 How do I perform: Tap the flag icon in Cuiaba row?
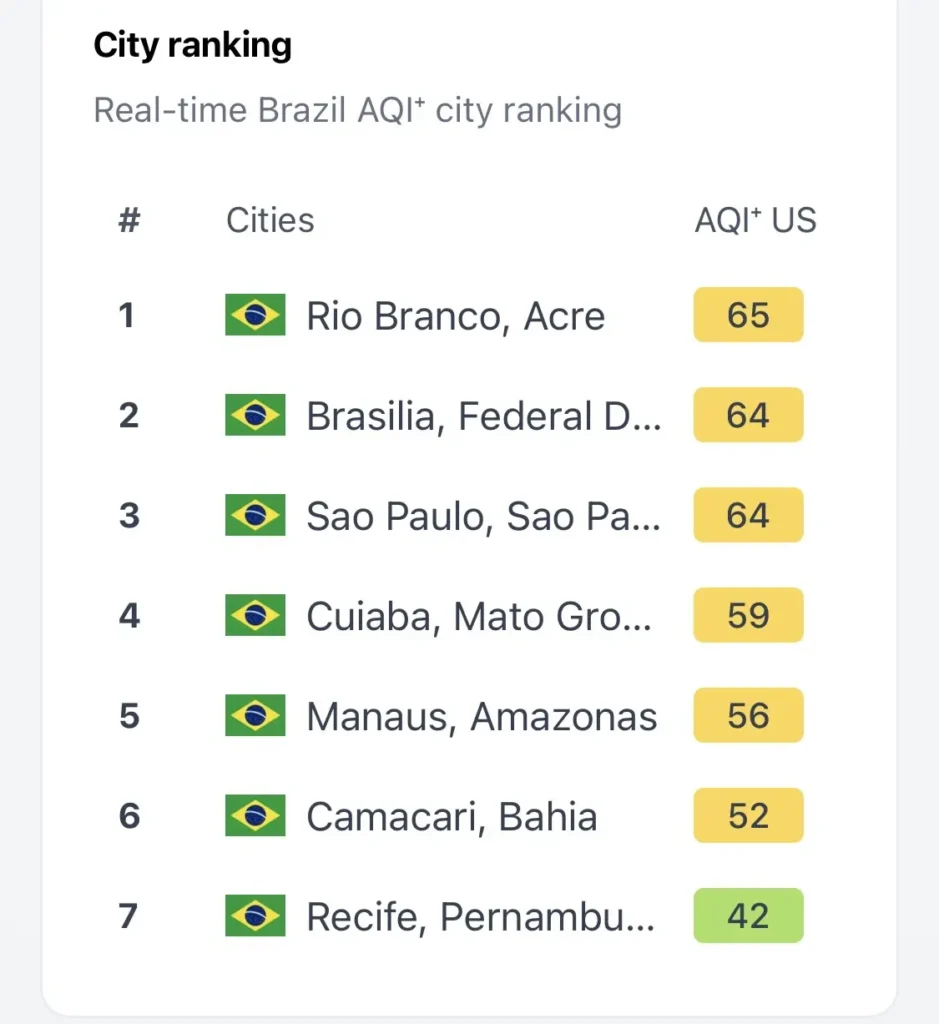coord(255,616)
